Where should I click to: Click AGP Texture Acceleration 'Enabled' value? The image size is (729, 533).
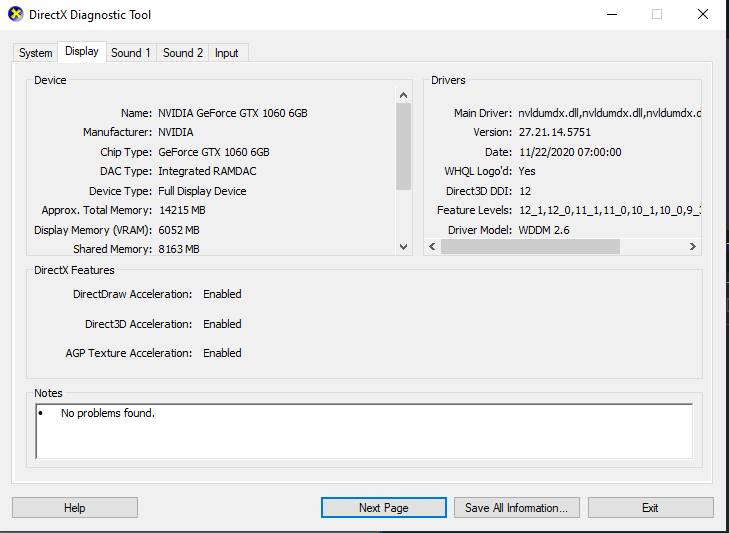pyautogui.click(x=222, y=353)
